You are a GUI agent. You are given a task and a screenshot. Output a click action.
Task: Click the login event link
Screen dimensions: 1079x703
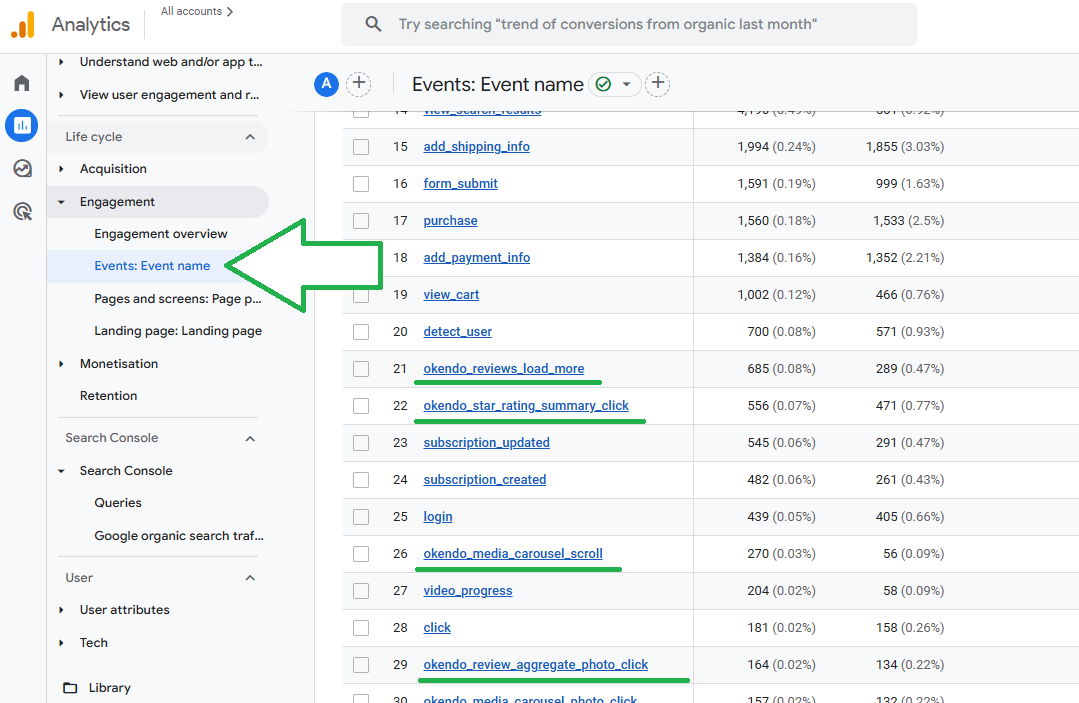[x=438, y=517]
